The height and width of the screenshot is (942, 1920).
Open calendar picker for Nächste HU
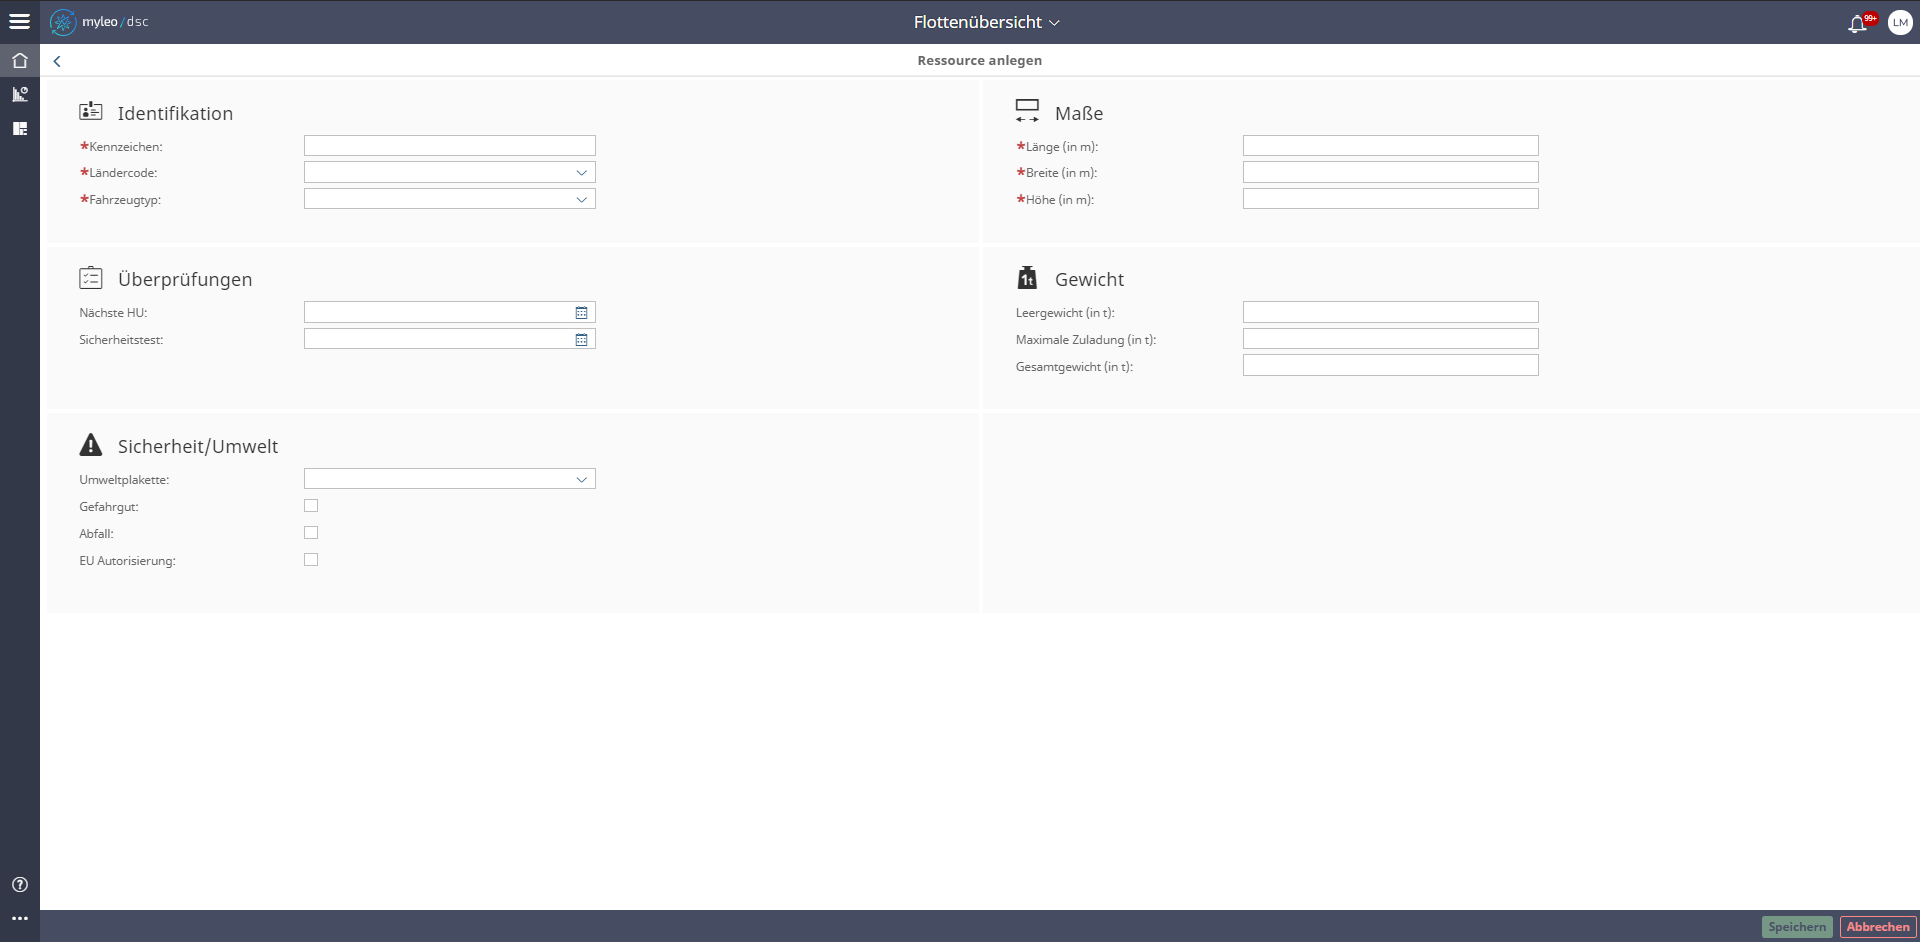[581, 313]
